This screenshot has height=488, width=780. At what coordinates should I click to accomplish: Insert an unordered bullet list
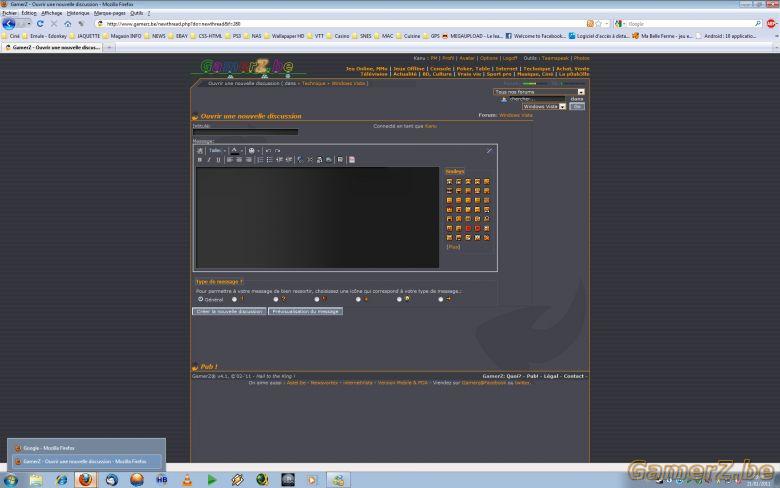270,160
